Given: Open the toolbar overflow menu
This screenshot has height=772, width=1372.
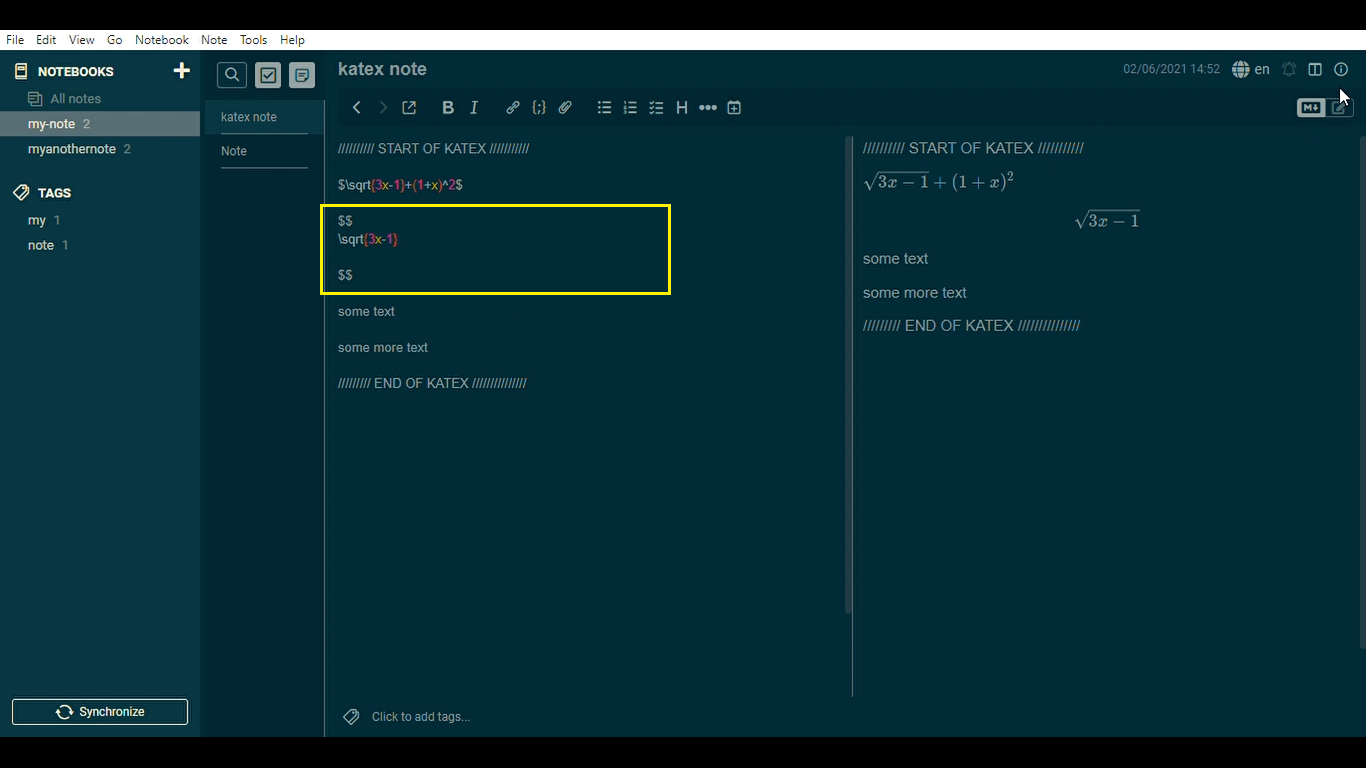Looking at the screenshot, I should 708,107.
